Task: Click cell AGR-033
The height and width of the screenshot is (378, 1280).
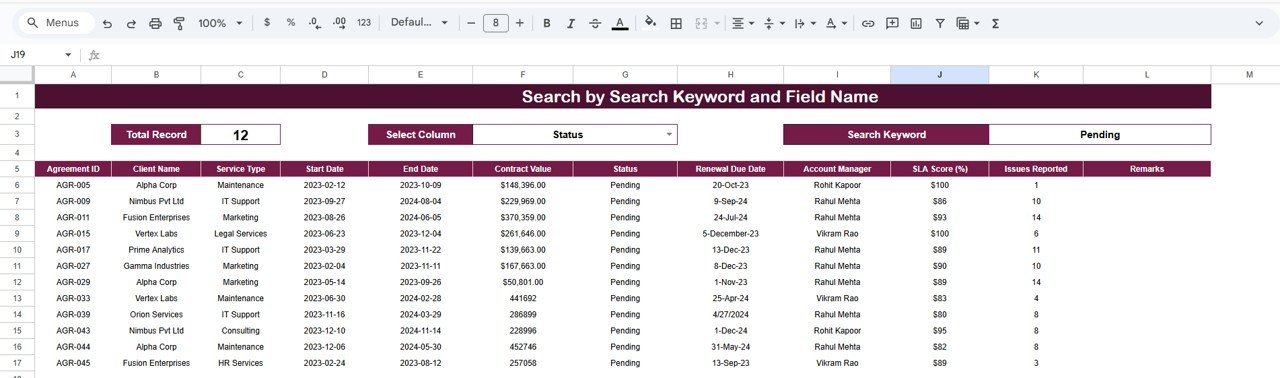Action: 73,298
